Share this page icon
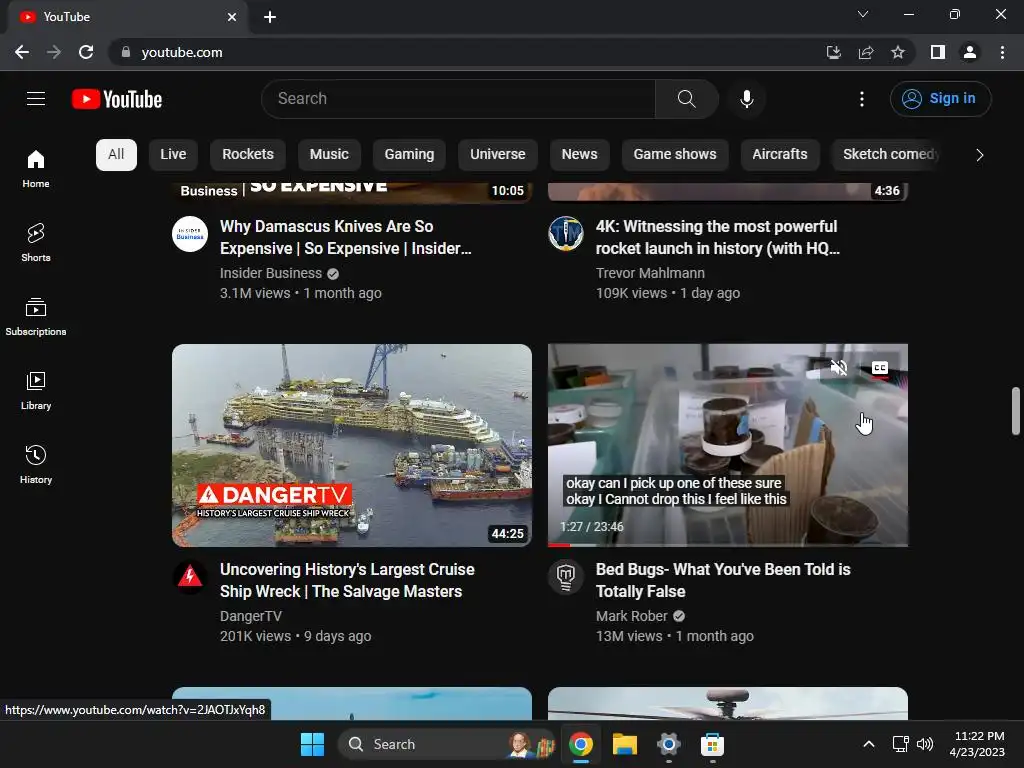Screen dimensions: 1024x768 click(x=866, y=52)
